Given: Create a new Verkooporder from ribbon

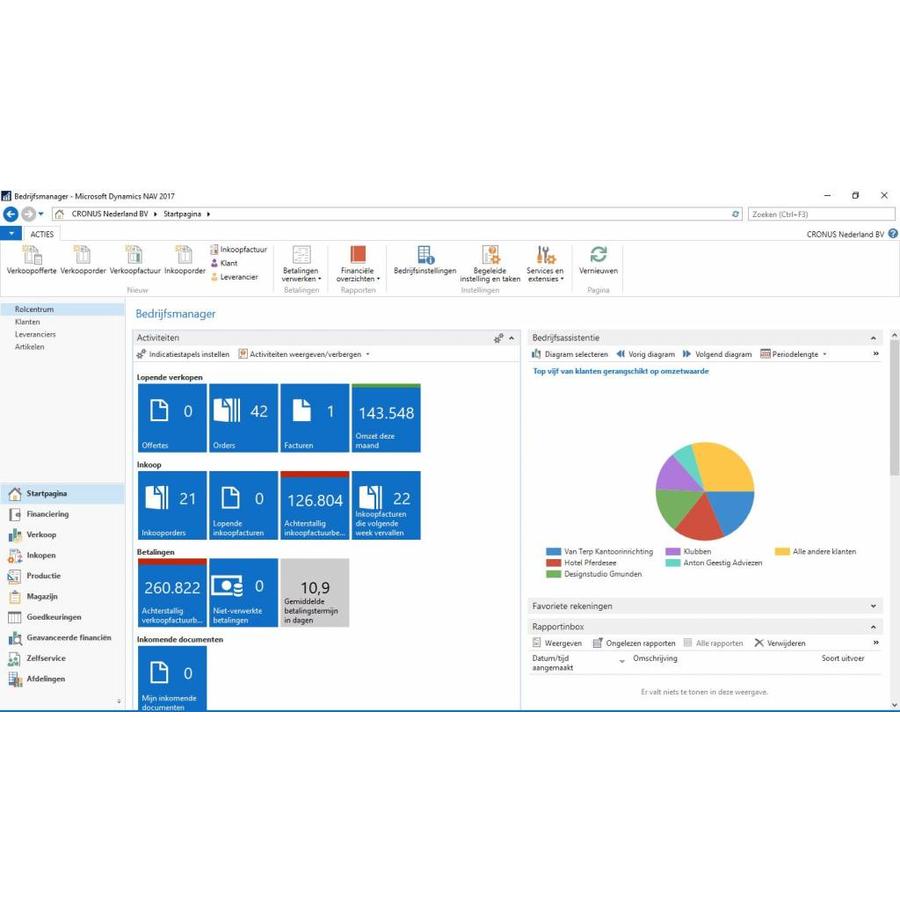Looking at the screenshot, I should pyautogui.click(x=82, y=256).
